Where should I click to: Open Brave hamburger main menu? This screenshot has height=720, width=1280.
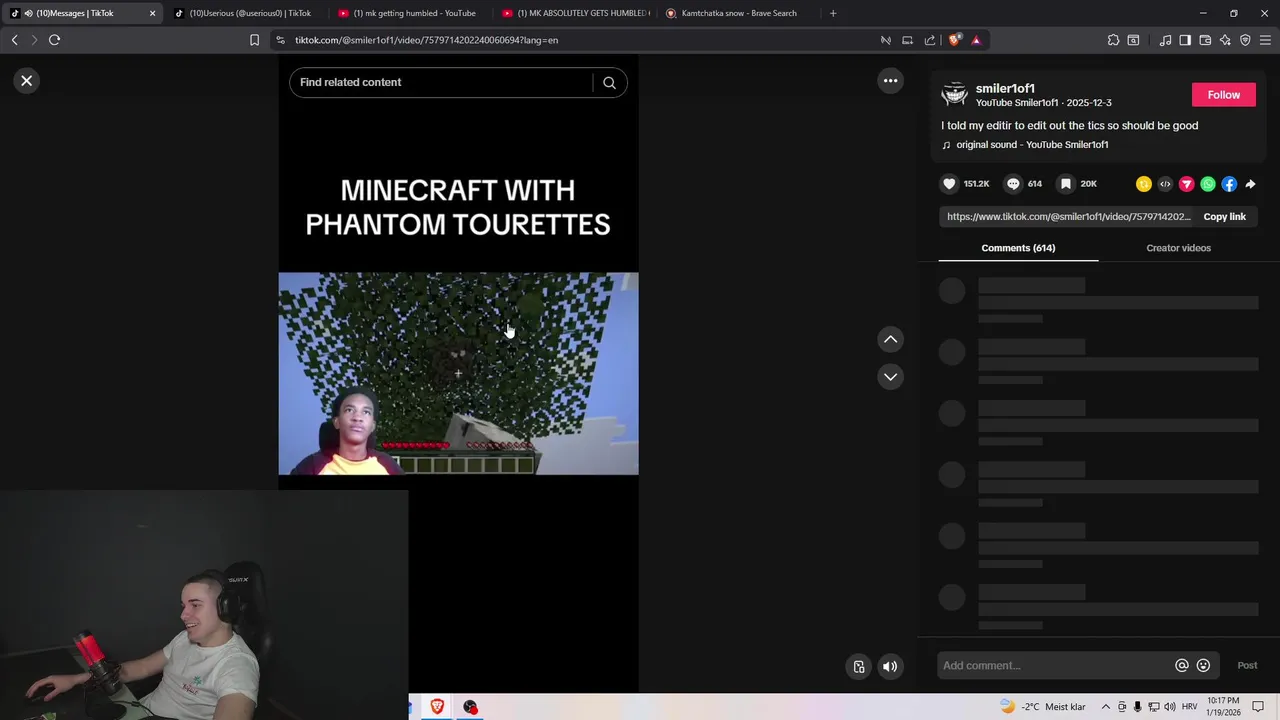pyautogui.click(x=1265, y=40)
